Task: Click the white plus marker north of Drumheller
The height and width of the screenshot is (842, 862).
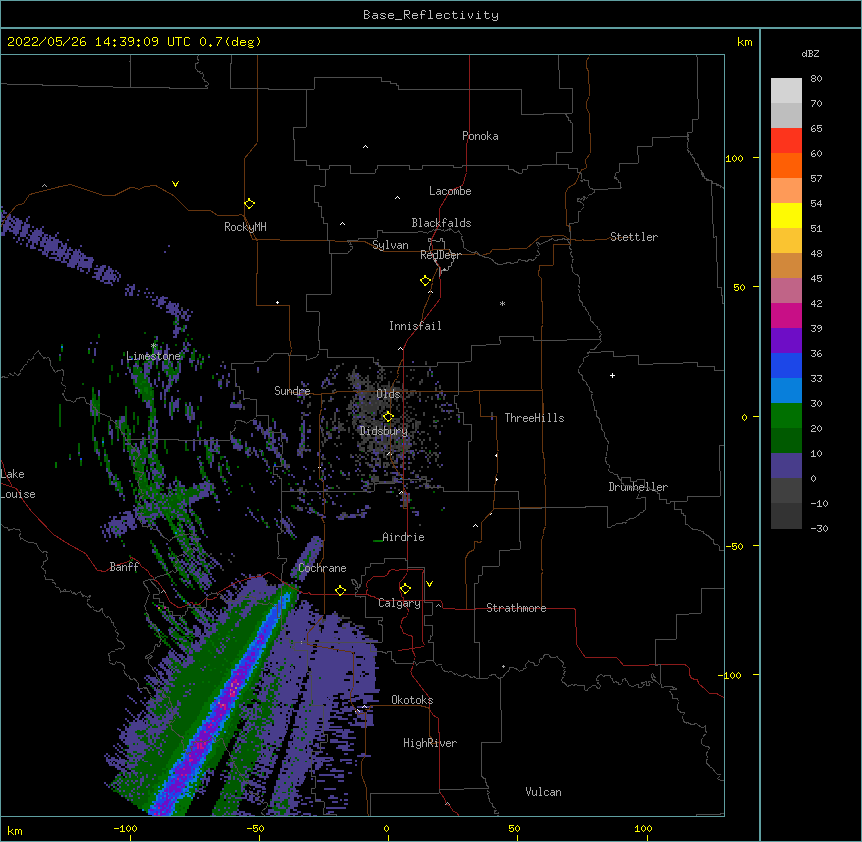Action: [612, 375]
